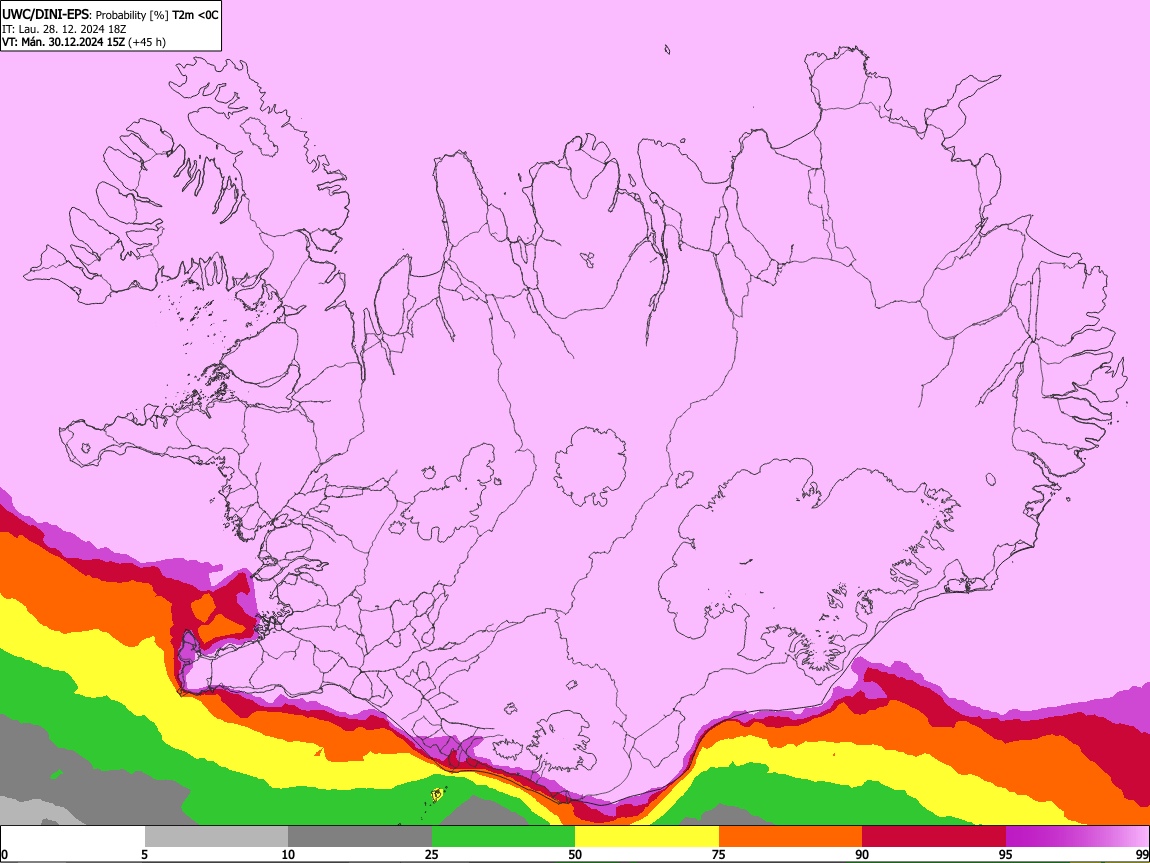Click the yellow 50-75 legend swatch

tap(647, 837)
